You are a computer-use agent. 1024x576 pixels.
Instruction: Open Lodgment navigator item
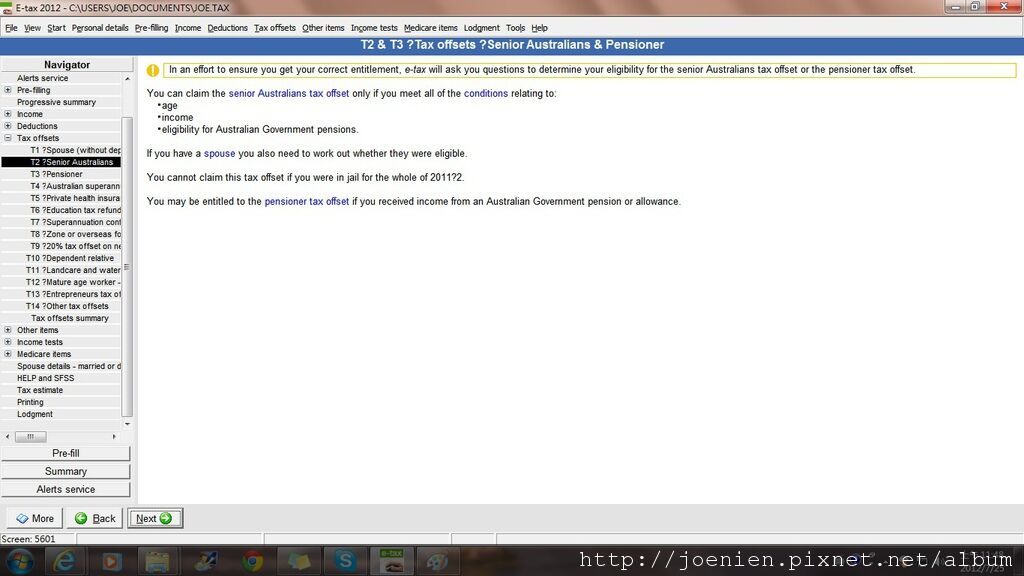click(x=35, y=414)
